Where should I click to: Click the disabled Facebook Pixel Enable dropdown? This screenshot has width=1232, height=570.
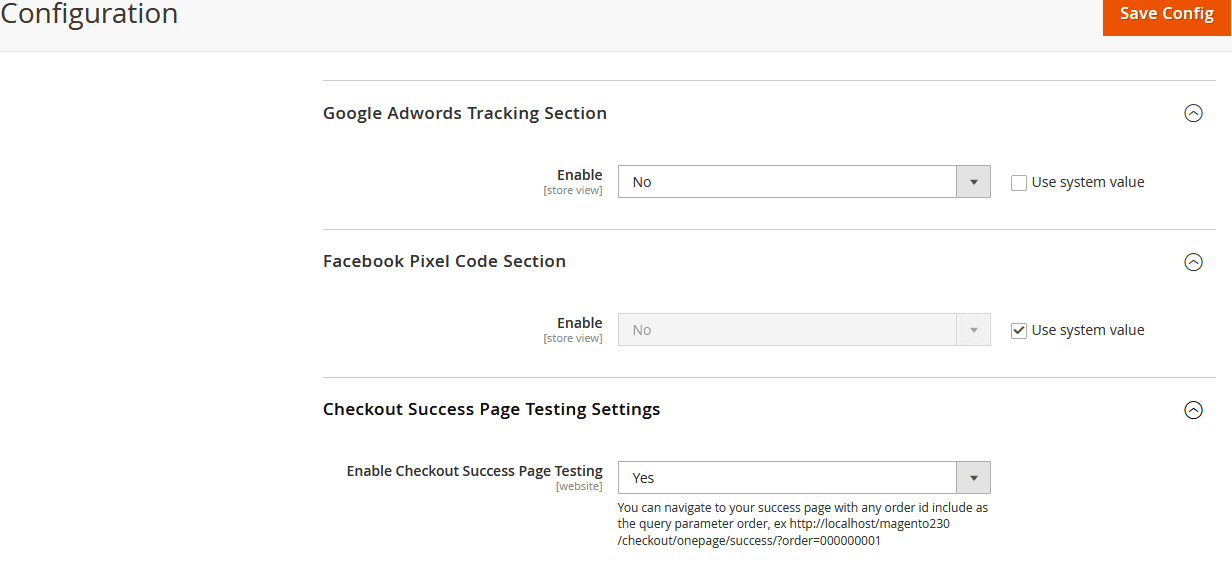click(804, 330)
